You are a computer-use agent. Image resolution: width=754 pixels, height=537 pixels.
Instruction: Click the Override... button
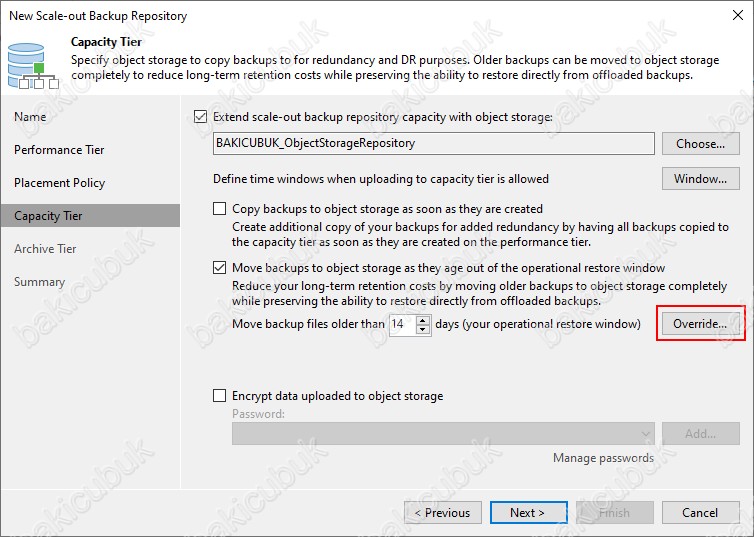pyautogui.click(x=701, y=324)
